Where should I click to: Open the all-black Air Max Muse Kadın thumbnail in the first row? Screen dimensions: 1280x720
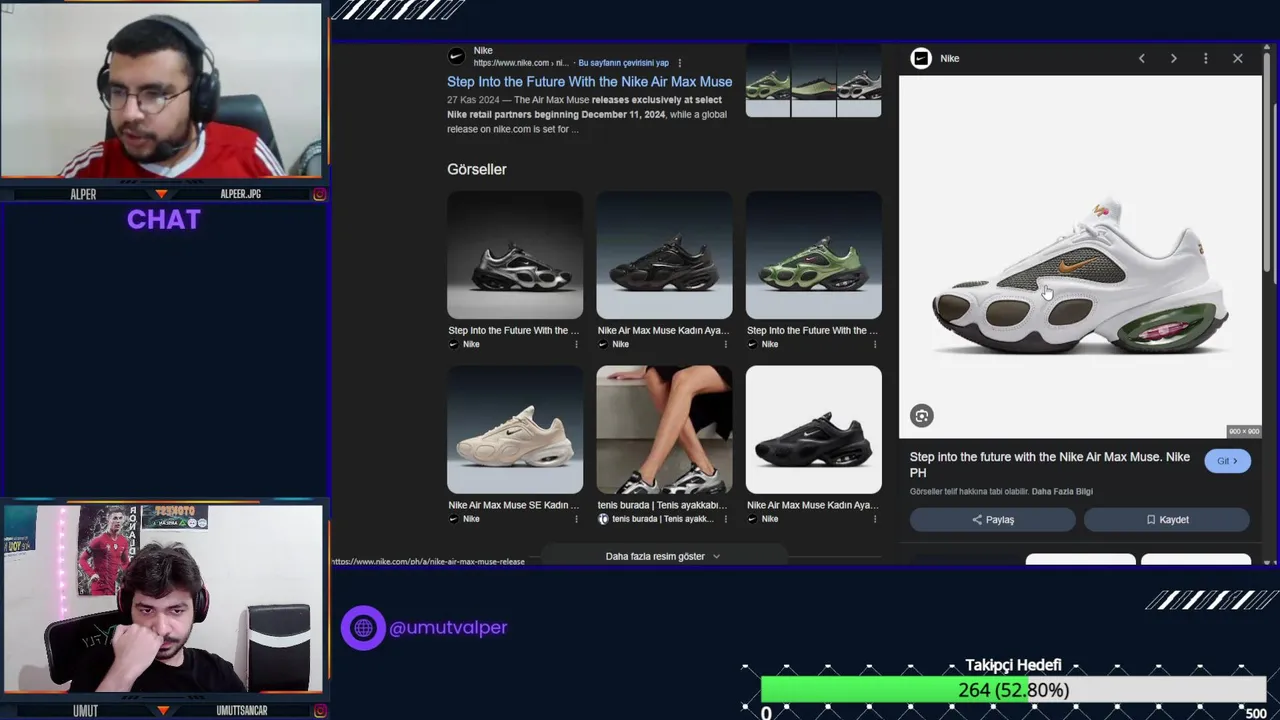pyautogui.click(x=664, y=255)
